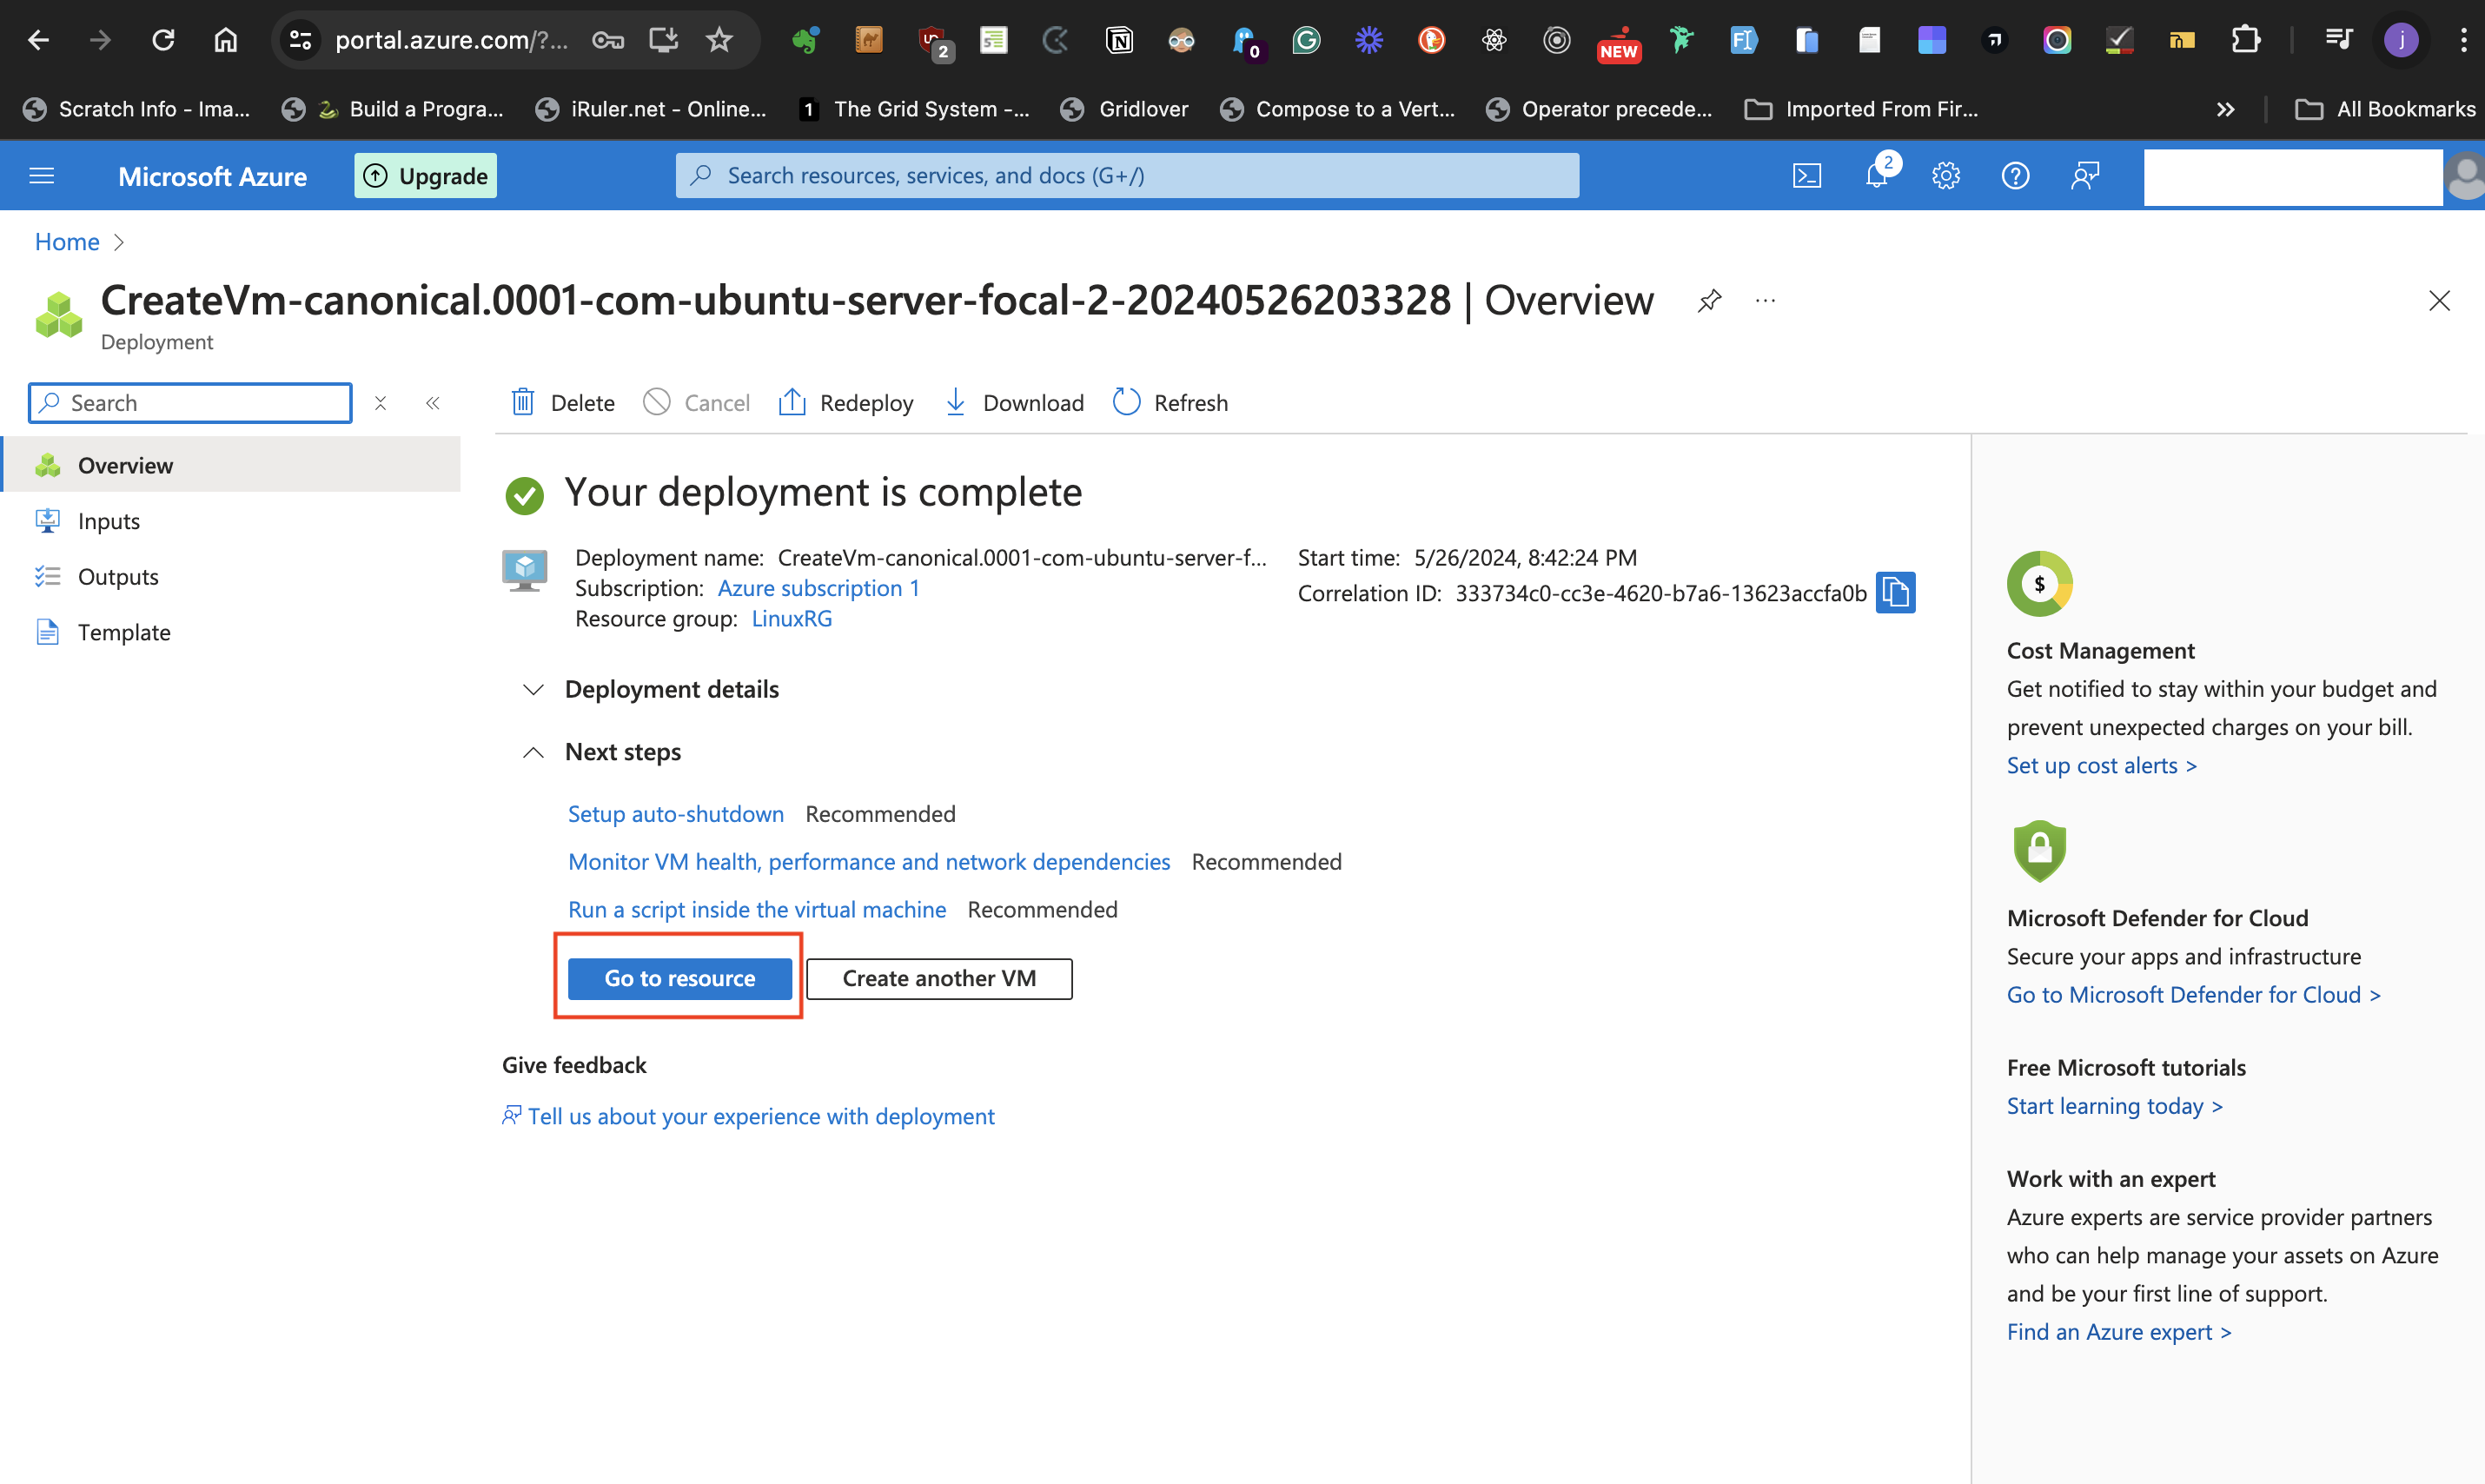The height and width of the screenshot is (1484, 2485).
Task: Open the Azure portal hamburger menu
Action: coord(41,176)
